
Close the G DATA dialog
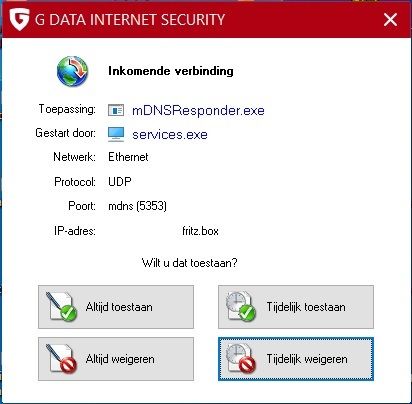coord(390,20)
